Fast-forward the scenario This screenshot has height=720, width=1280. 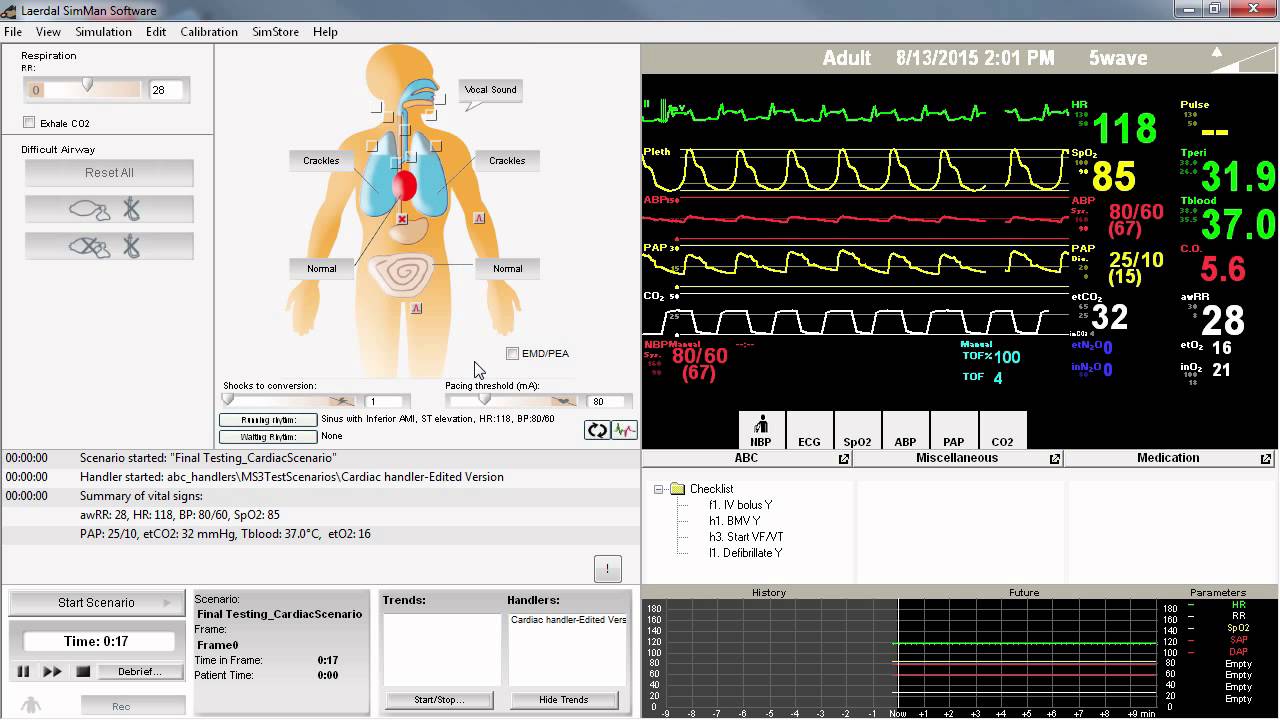point(52,672)
